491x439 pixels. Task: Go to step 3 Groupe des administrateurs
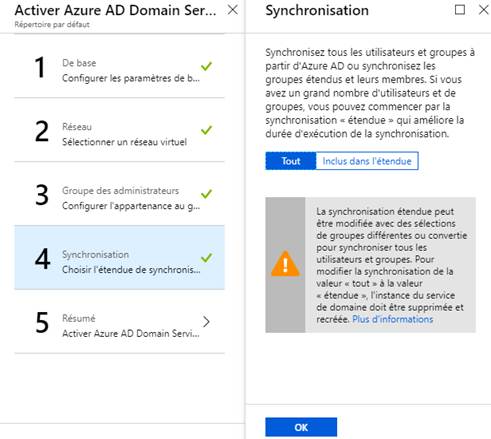tap(119, 194)
